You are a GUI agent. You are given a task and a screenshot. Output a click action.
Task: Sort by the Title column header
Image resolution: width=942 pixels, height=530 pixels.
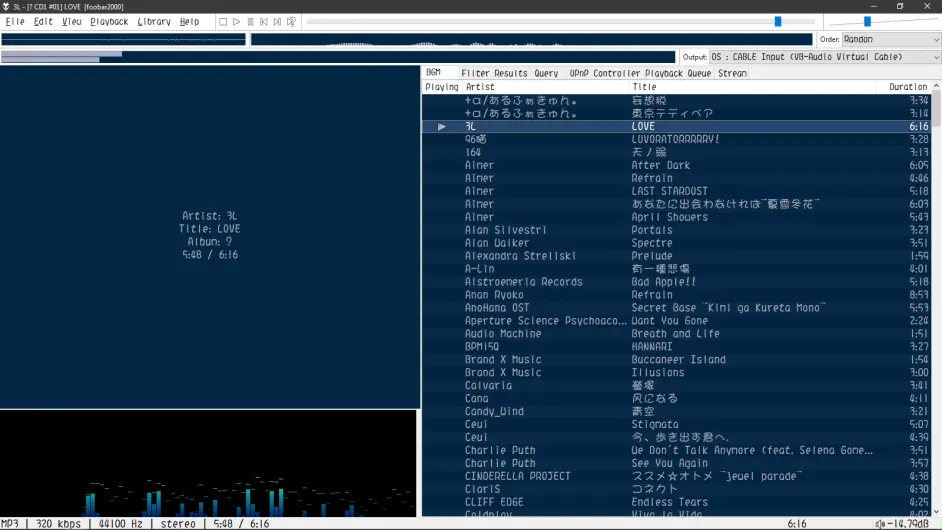pos(753,87)
